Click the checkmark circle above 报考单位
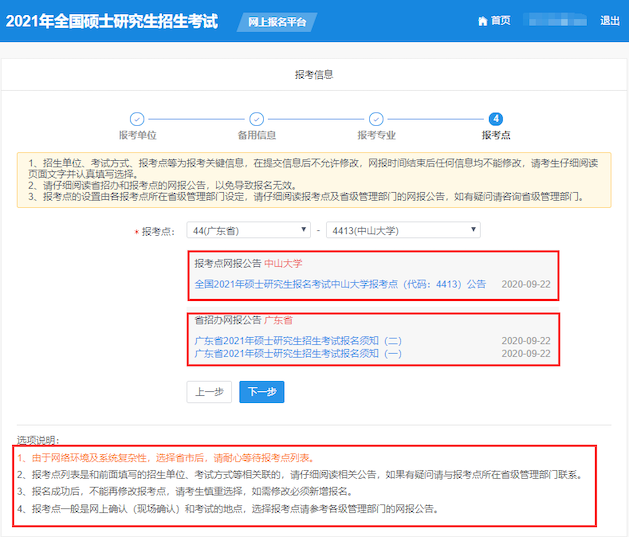The height and width of the screenshot is (537, 629). pyautogui.click(x=137, y=119)
